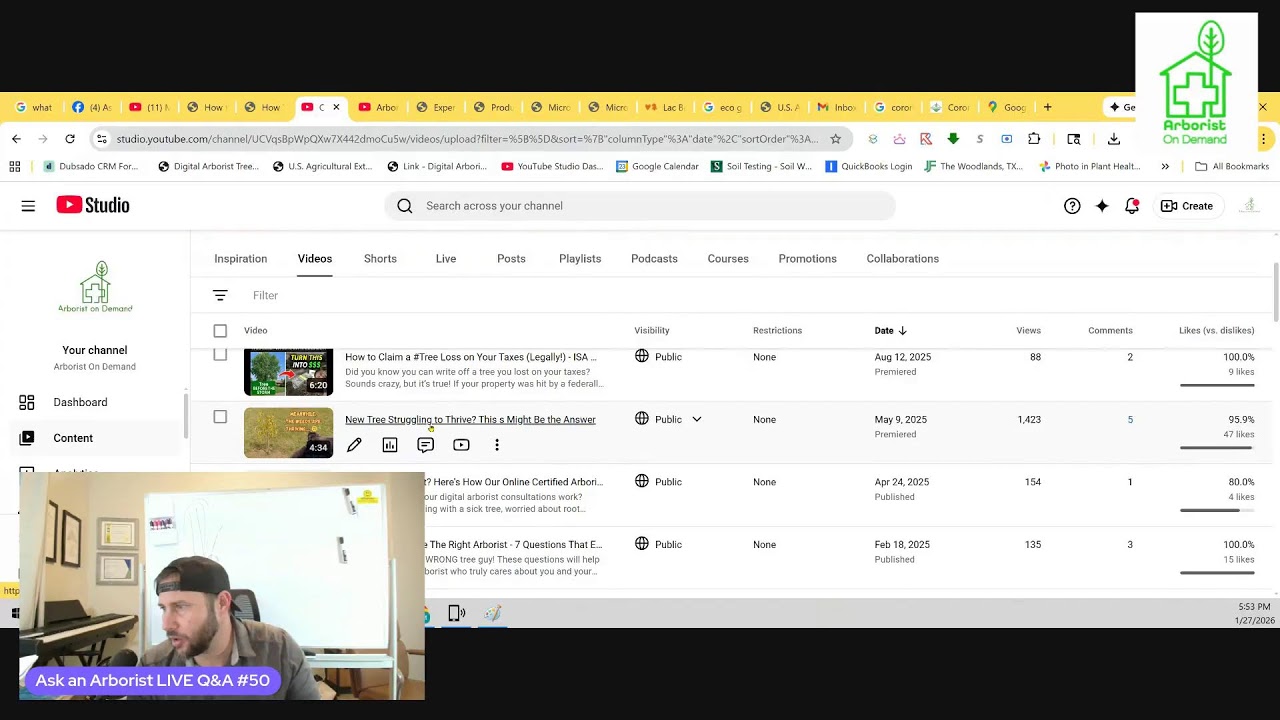Image resolution: width=1280 pixels, height=720 pixels.
Task: Open site information icon in address bar
Action: click(101, 139)
